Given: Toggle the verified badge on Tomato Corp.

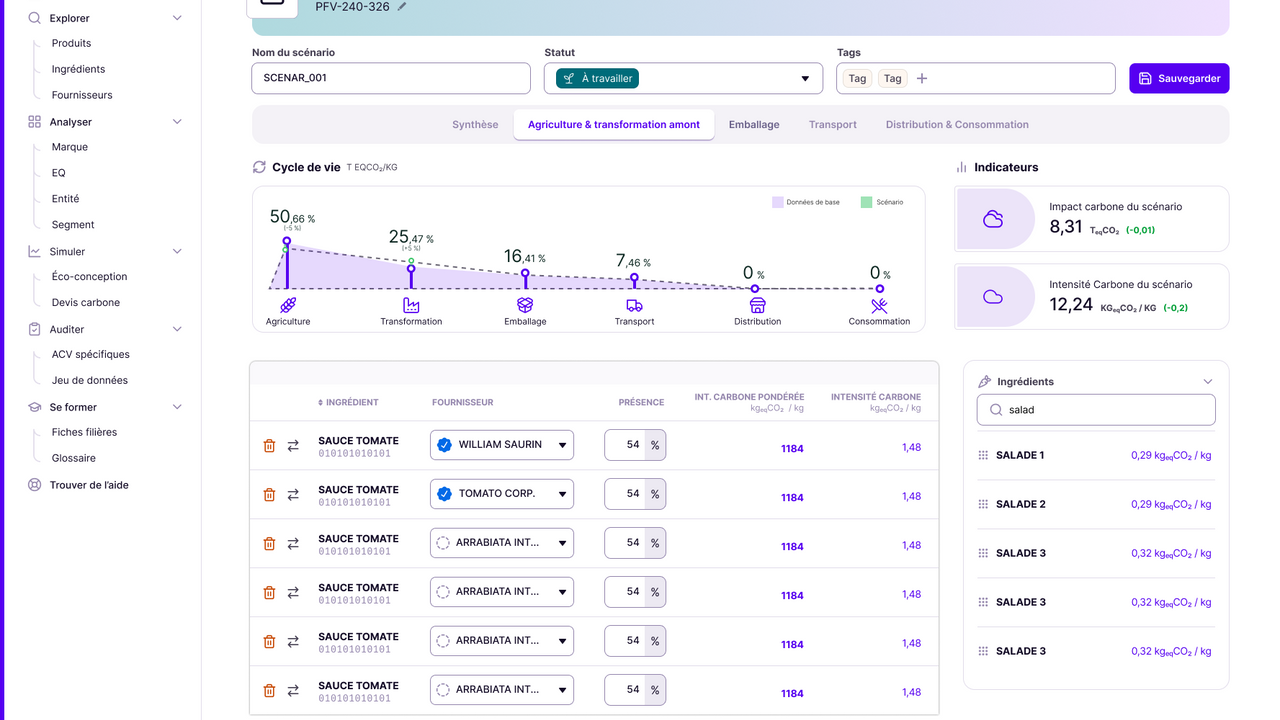Looking at the screenshot, I should click(x=445, y=494).
